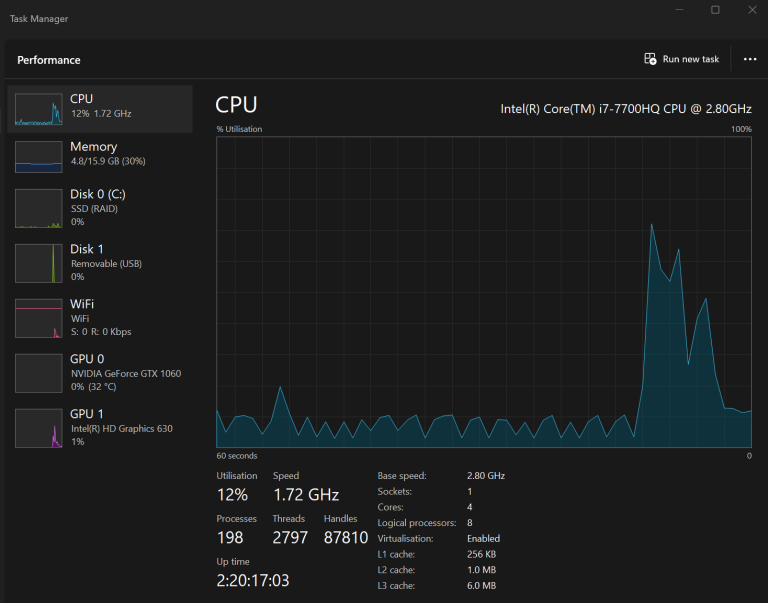This screenshot has height=603, width=768.
Task: Maximize the Task Manager window
Action: pyautogui.click(x=715, y=10)
